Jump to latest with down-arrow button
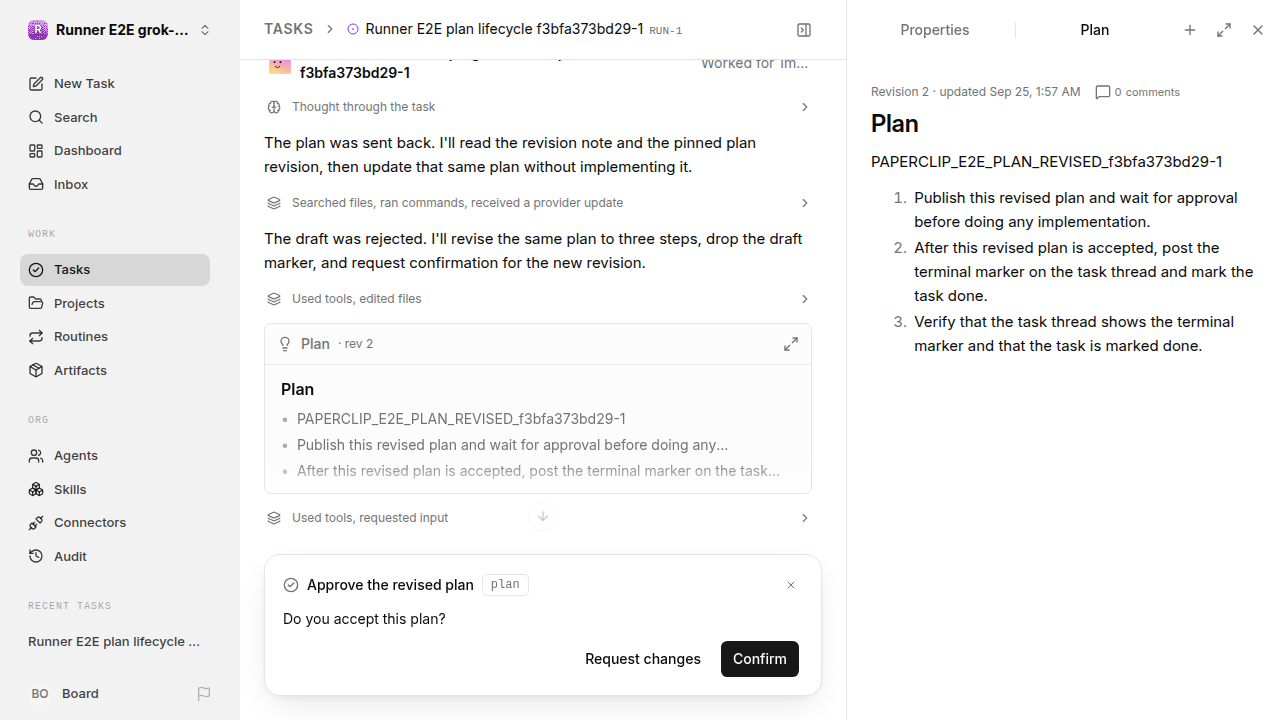1280x720 pixels. pyautogui.click(x=543, y=517)
